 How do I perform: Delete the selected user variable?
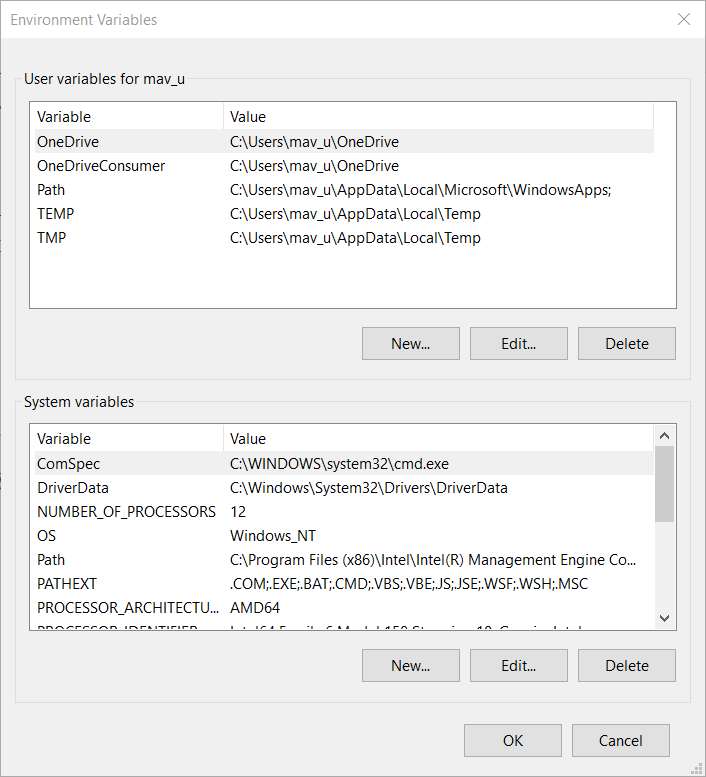coord(626,343)
